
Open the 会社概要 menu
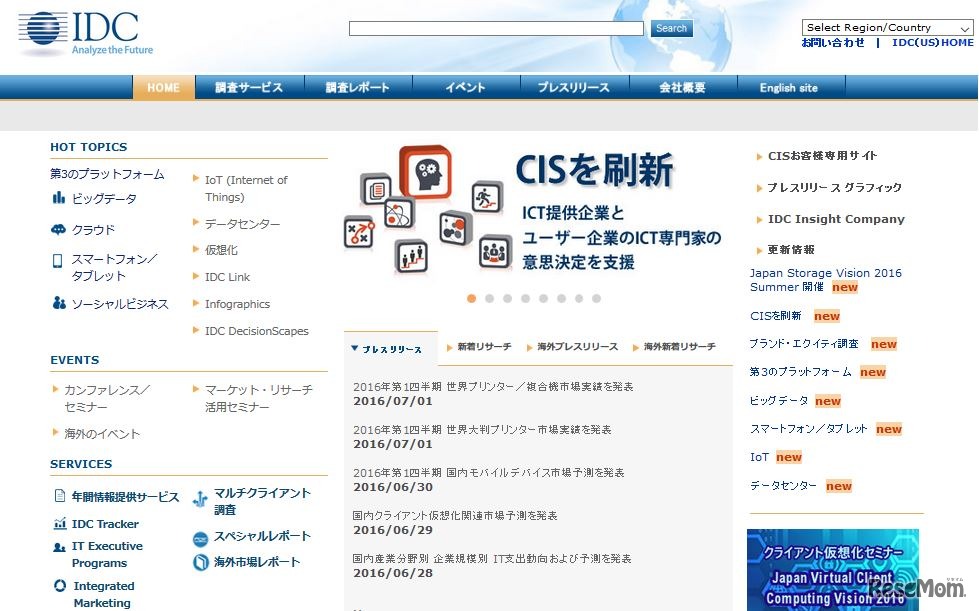[x=683, y=87]
